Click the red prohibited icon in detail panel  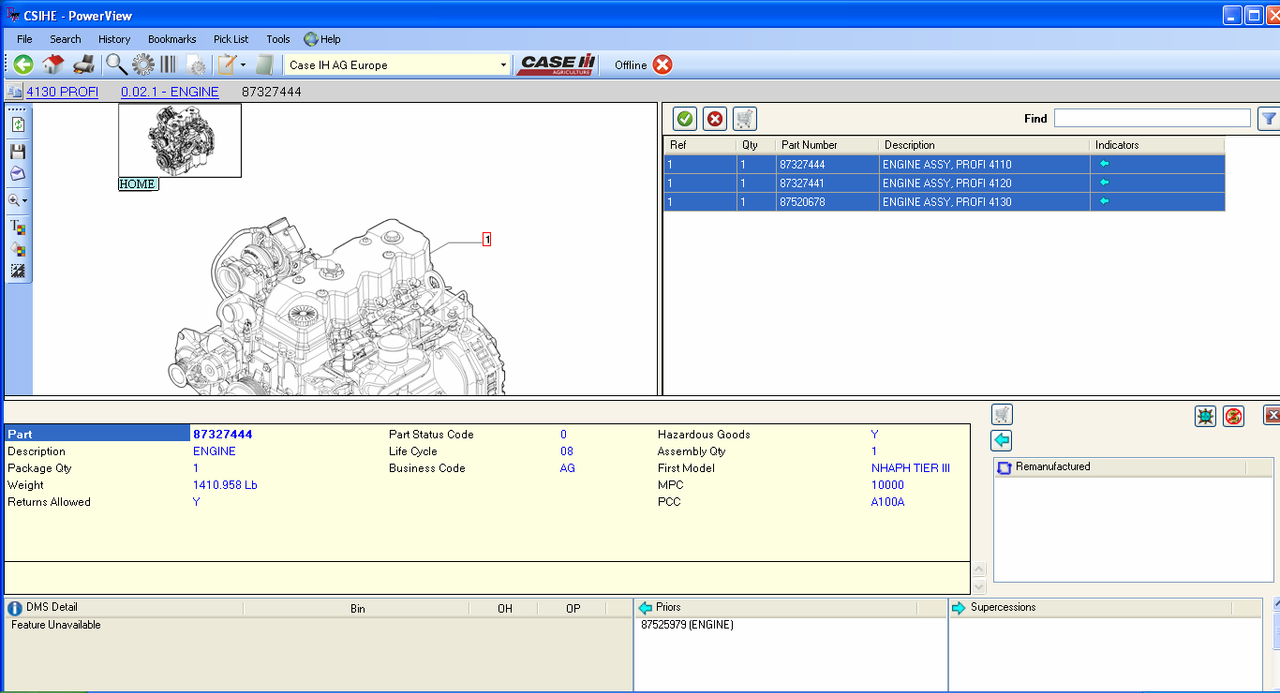coord(1234,416)
